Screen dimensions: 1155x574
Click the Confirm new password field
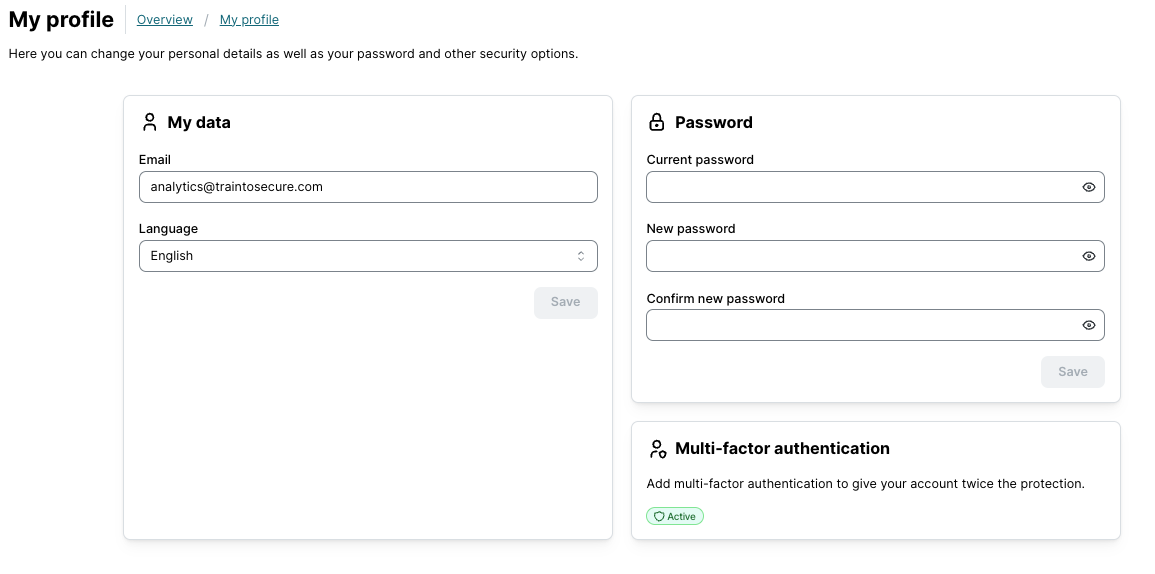pos(860,325)
